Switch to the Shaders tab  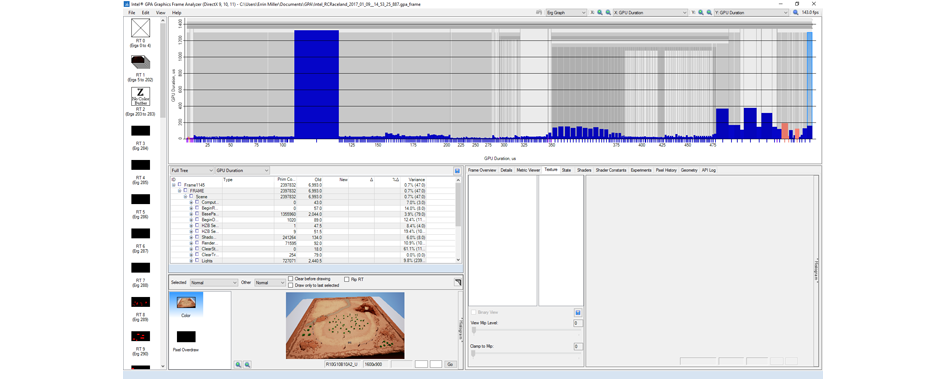(584, 170)
